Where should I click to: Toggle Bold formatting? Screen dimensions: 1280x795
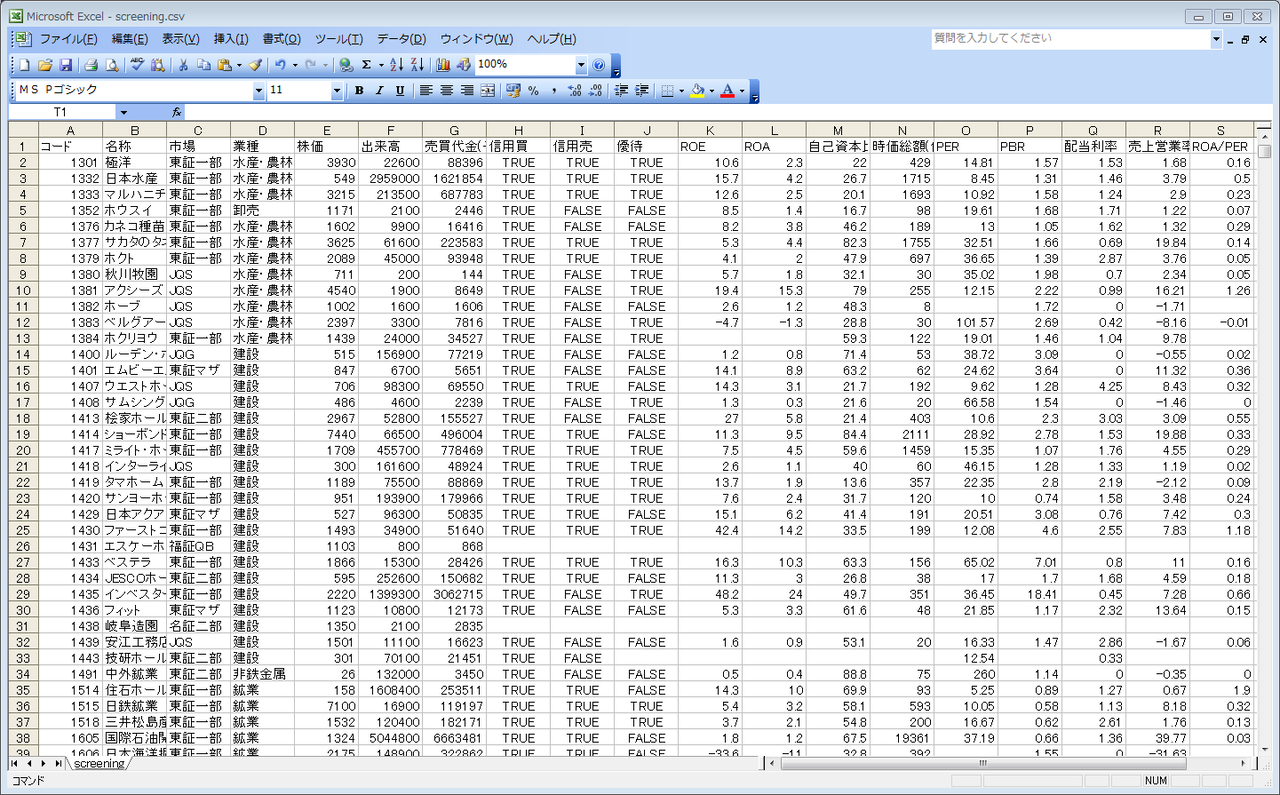coord(359,91)
